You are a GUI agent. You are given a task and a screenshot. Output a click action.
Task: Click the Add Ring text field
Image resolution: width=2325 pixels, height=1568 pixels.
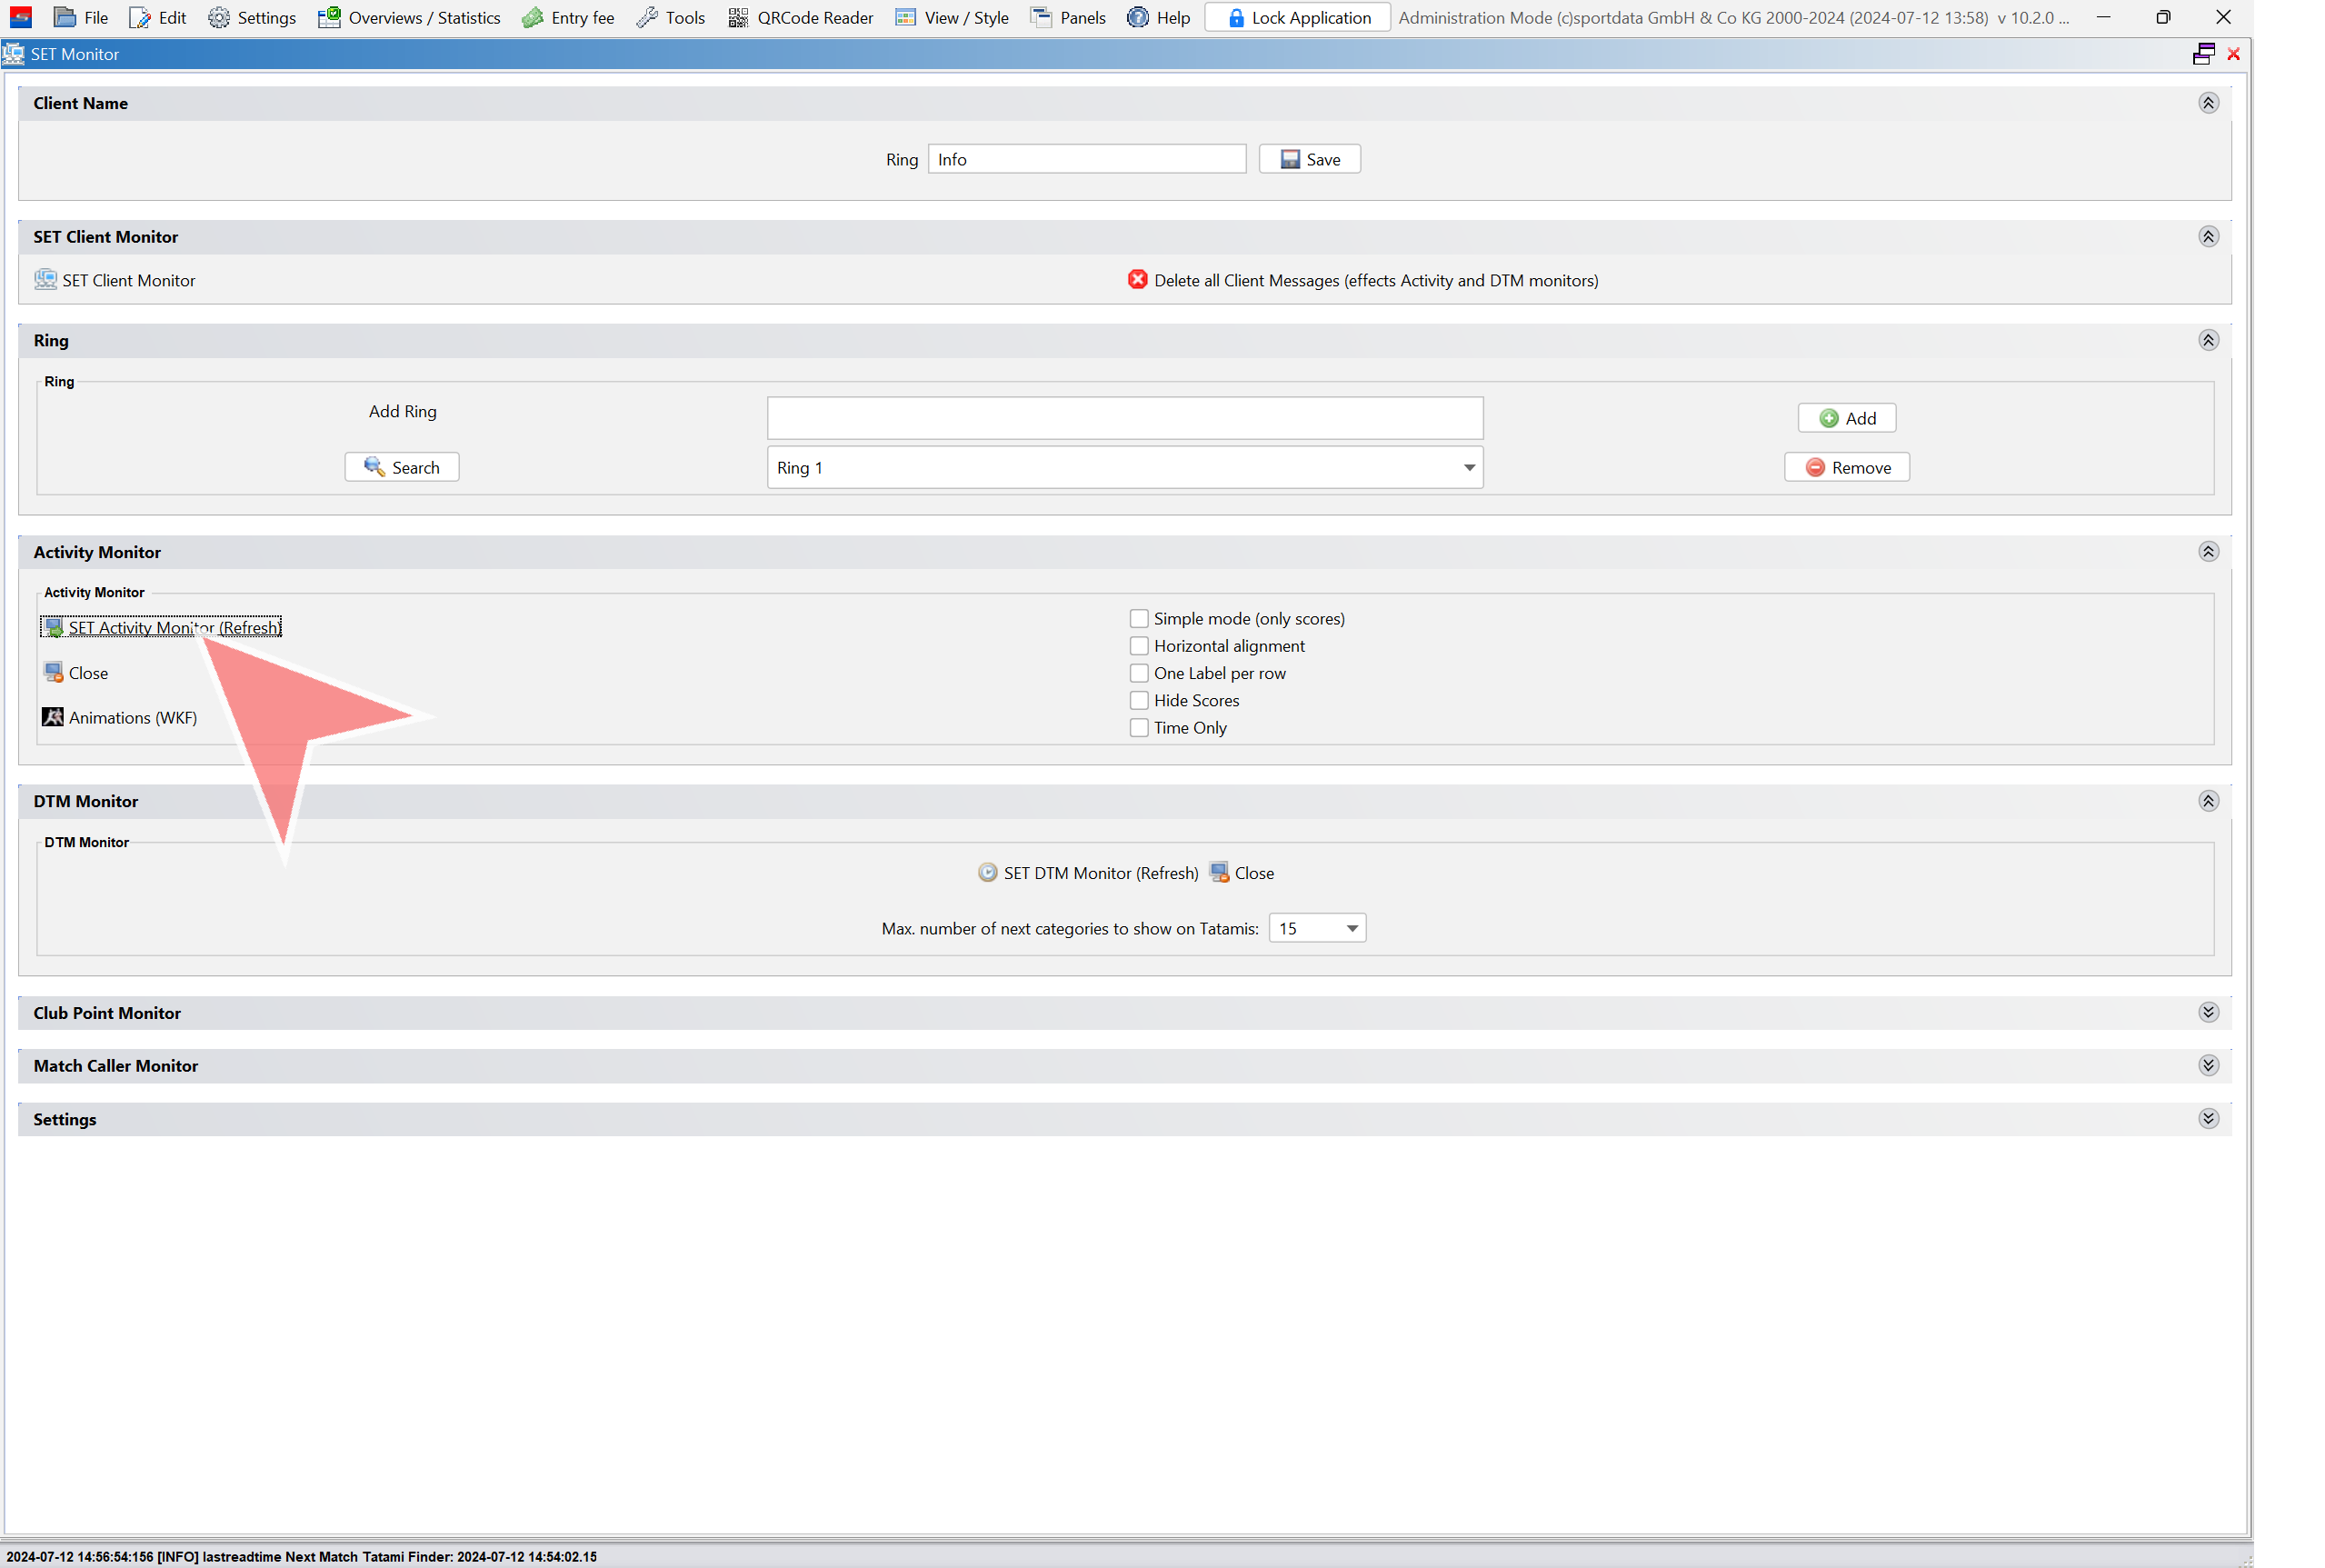[1124, 418]
